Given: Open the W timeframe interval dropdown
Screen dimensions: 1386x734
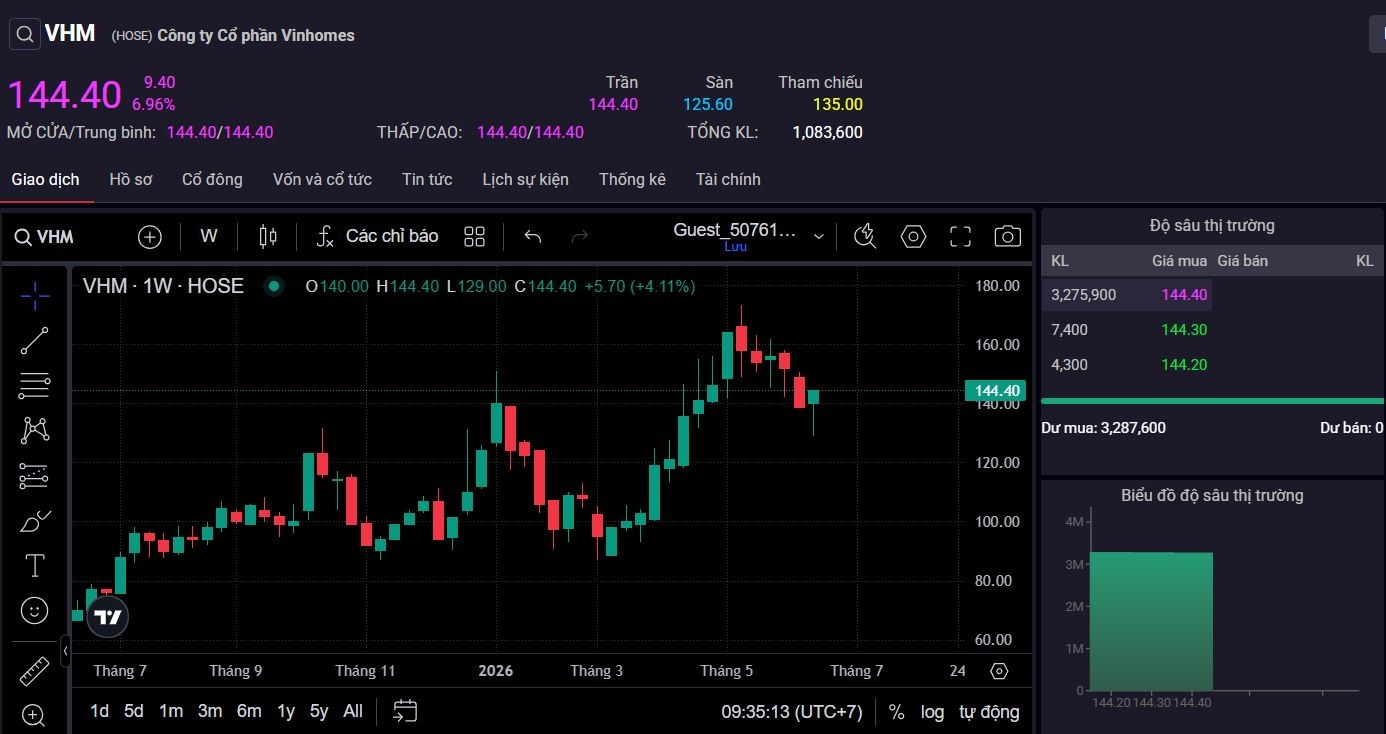Looking at the screenshot, I should pyautogui.click(x=209, y=236).
